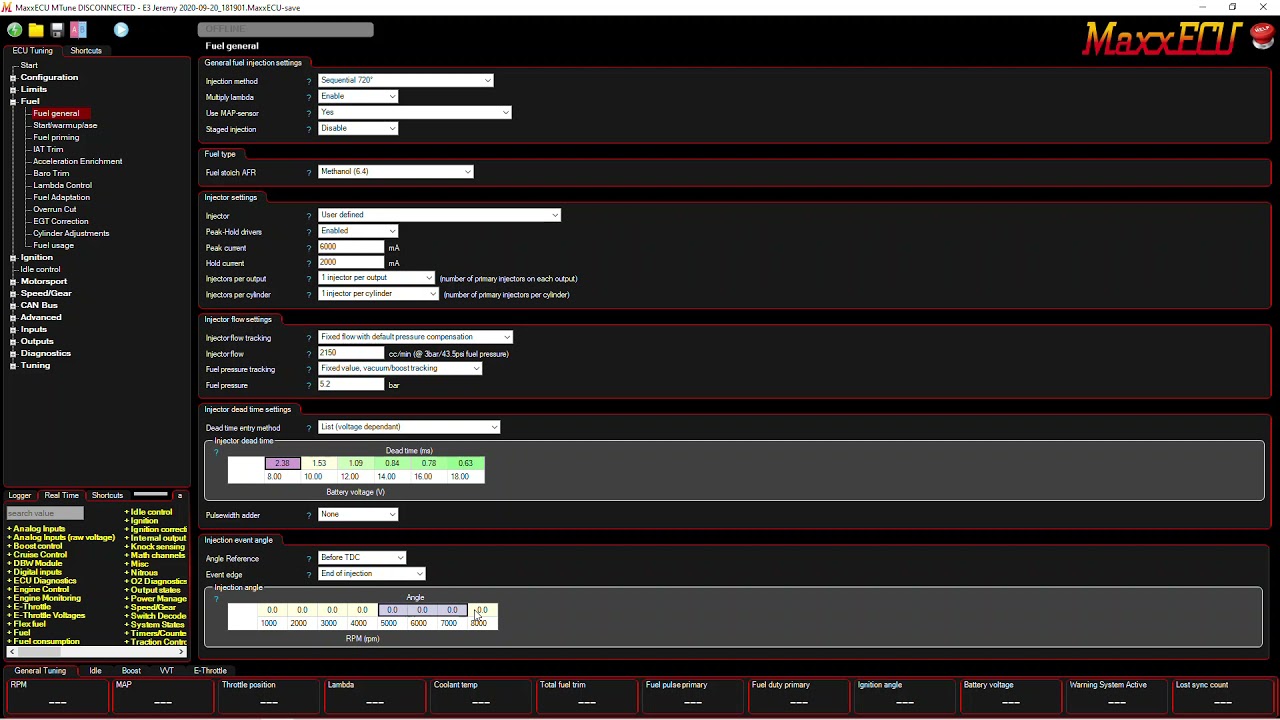Click the help question mark for Peak current
The width and height of the screenshot is (1280, 720).
pos(309,247)
